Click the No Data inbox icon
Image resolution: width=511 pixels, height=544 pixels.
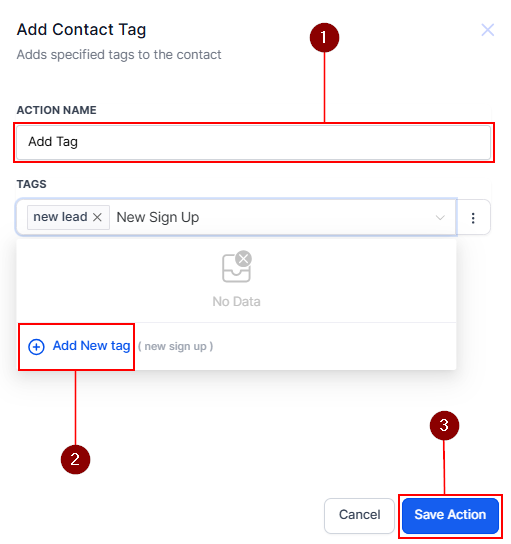[237, 266]
